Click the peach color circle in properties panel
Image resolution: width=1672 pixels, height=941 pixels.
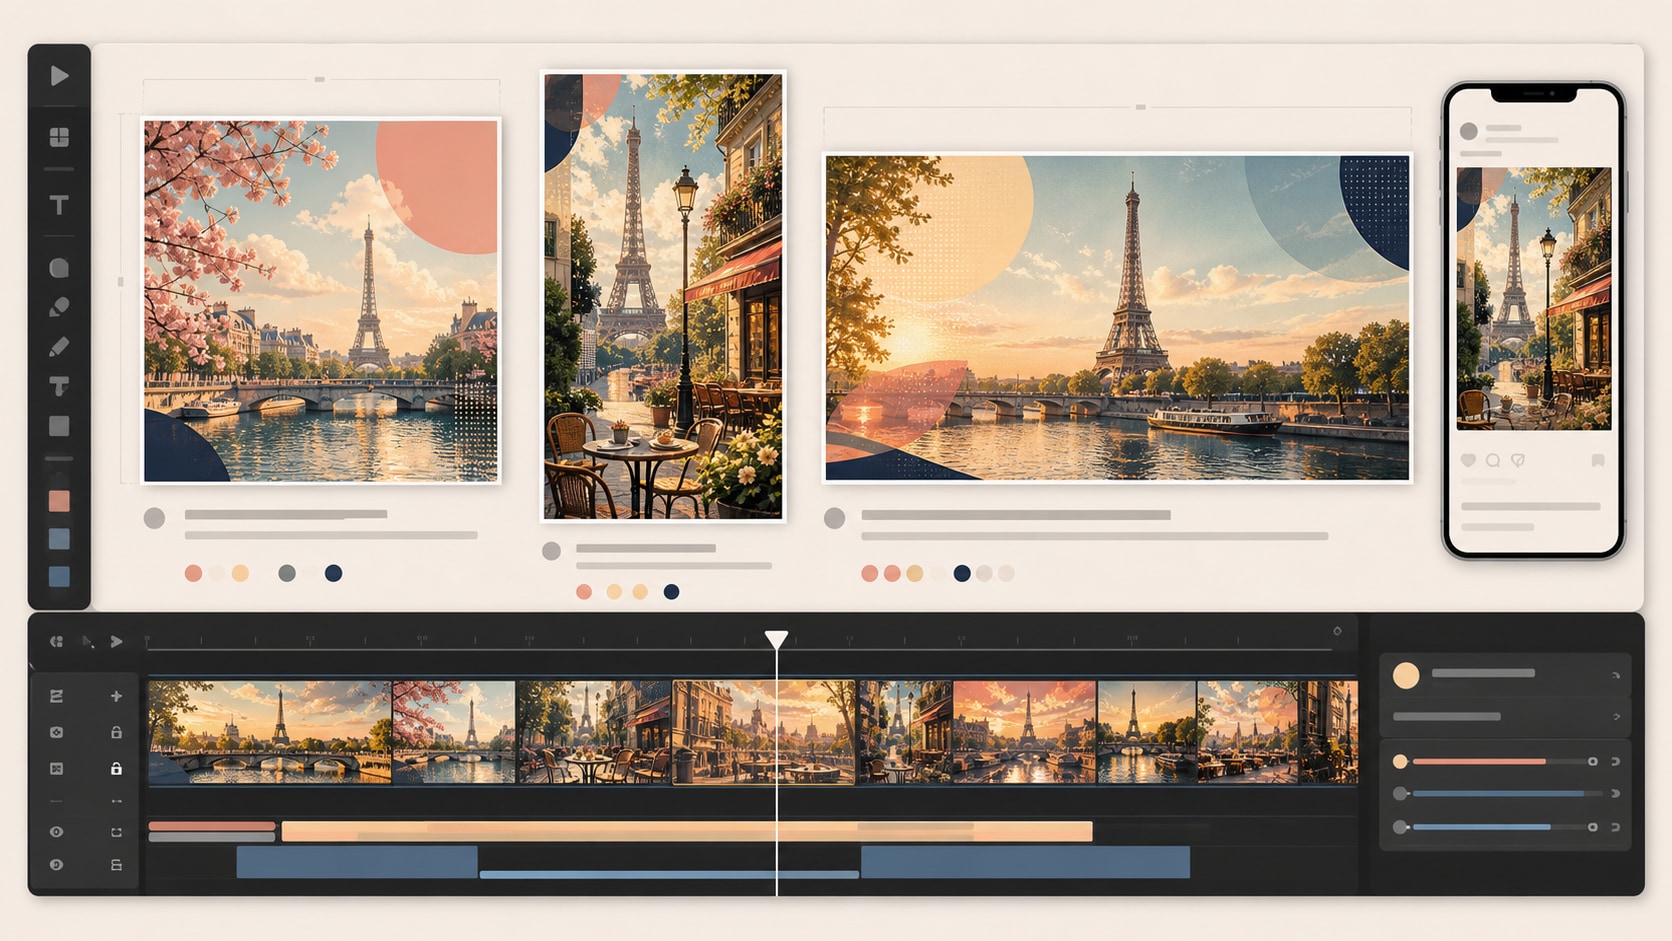[1406, 675]
